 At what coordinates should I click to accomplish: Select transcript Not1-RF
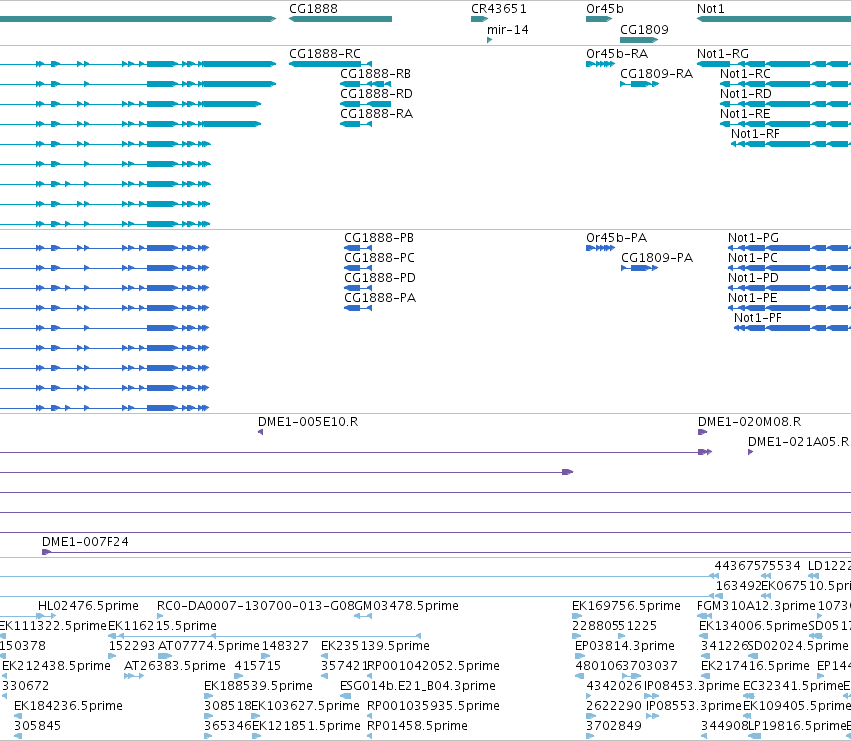pos(791,144)
